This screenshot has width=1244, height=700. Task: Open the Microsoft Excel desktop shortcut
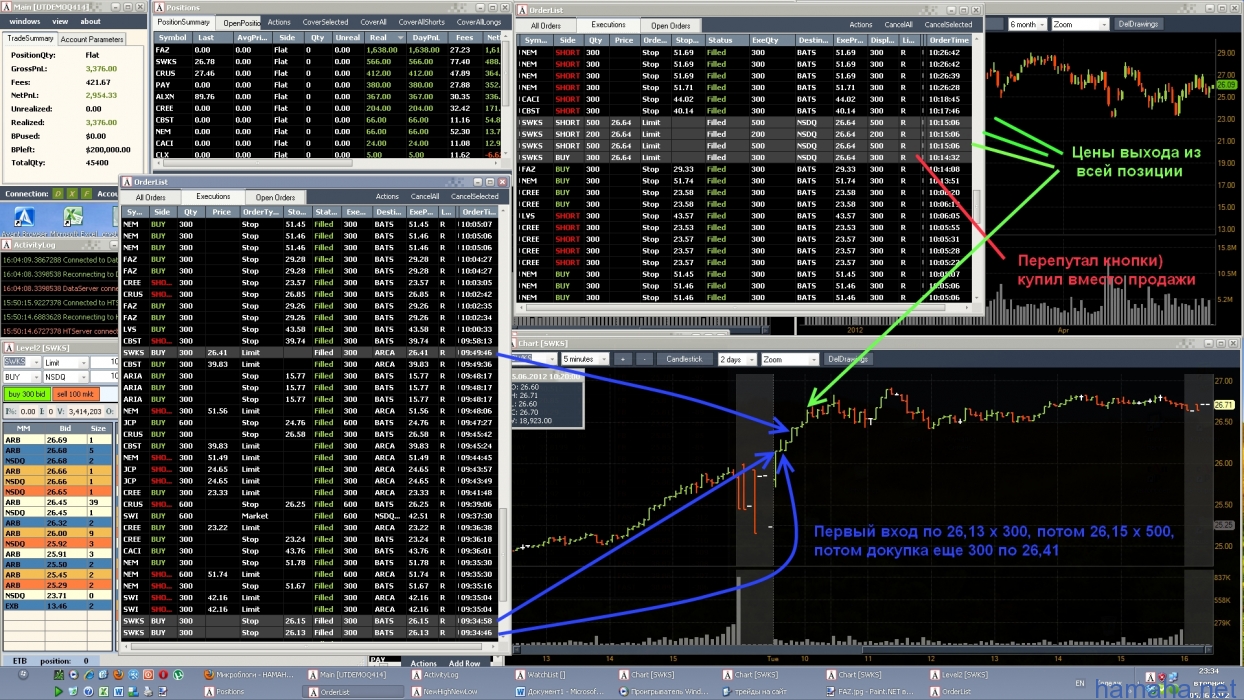tap(73, 218)
